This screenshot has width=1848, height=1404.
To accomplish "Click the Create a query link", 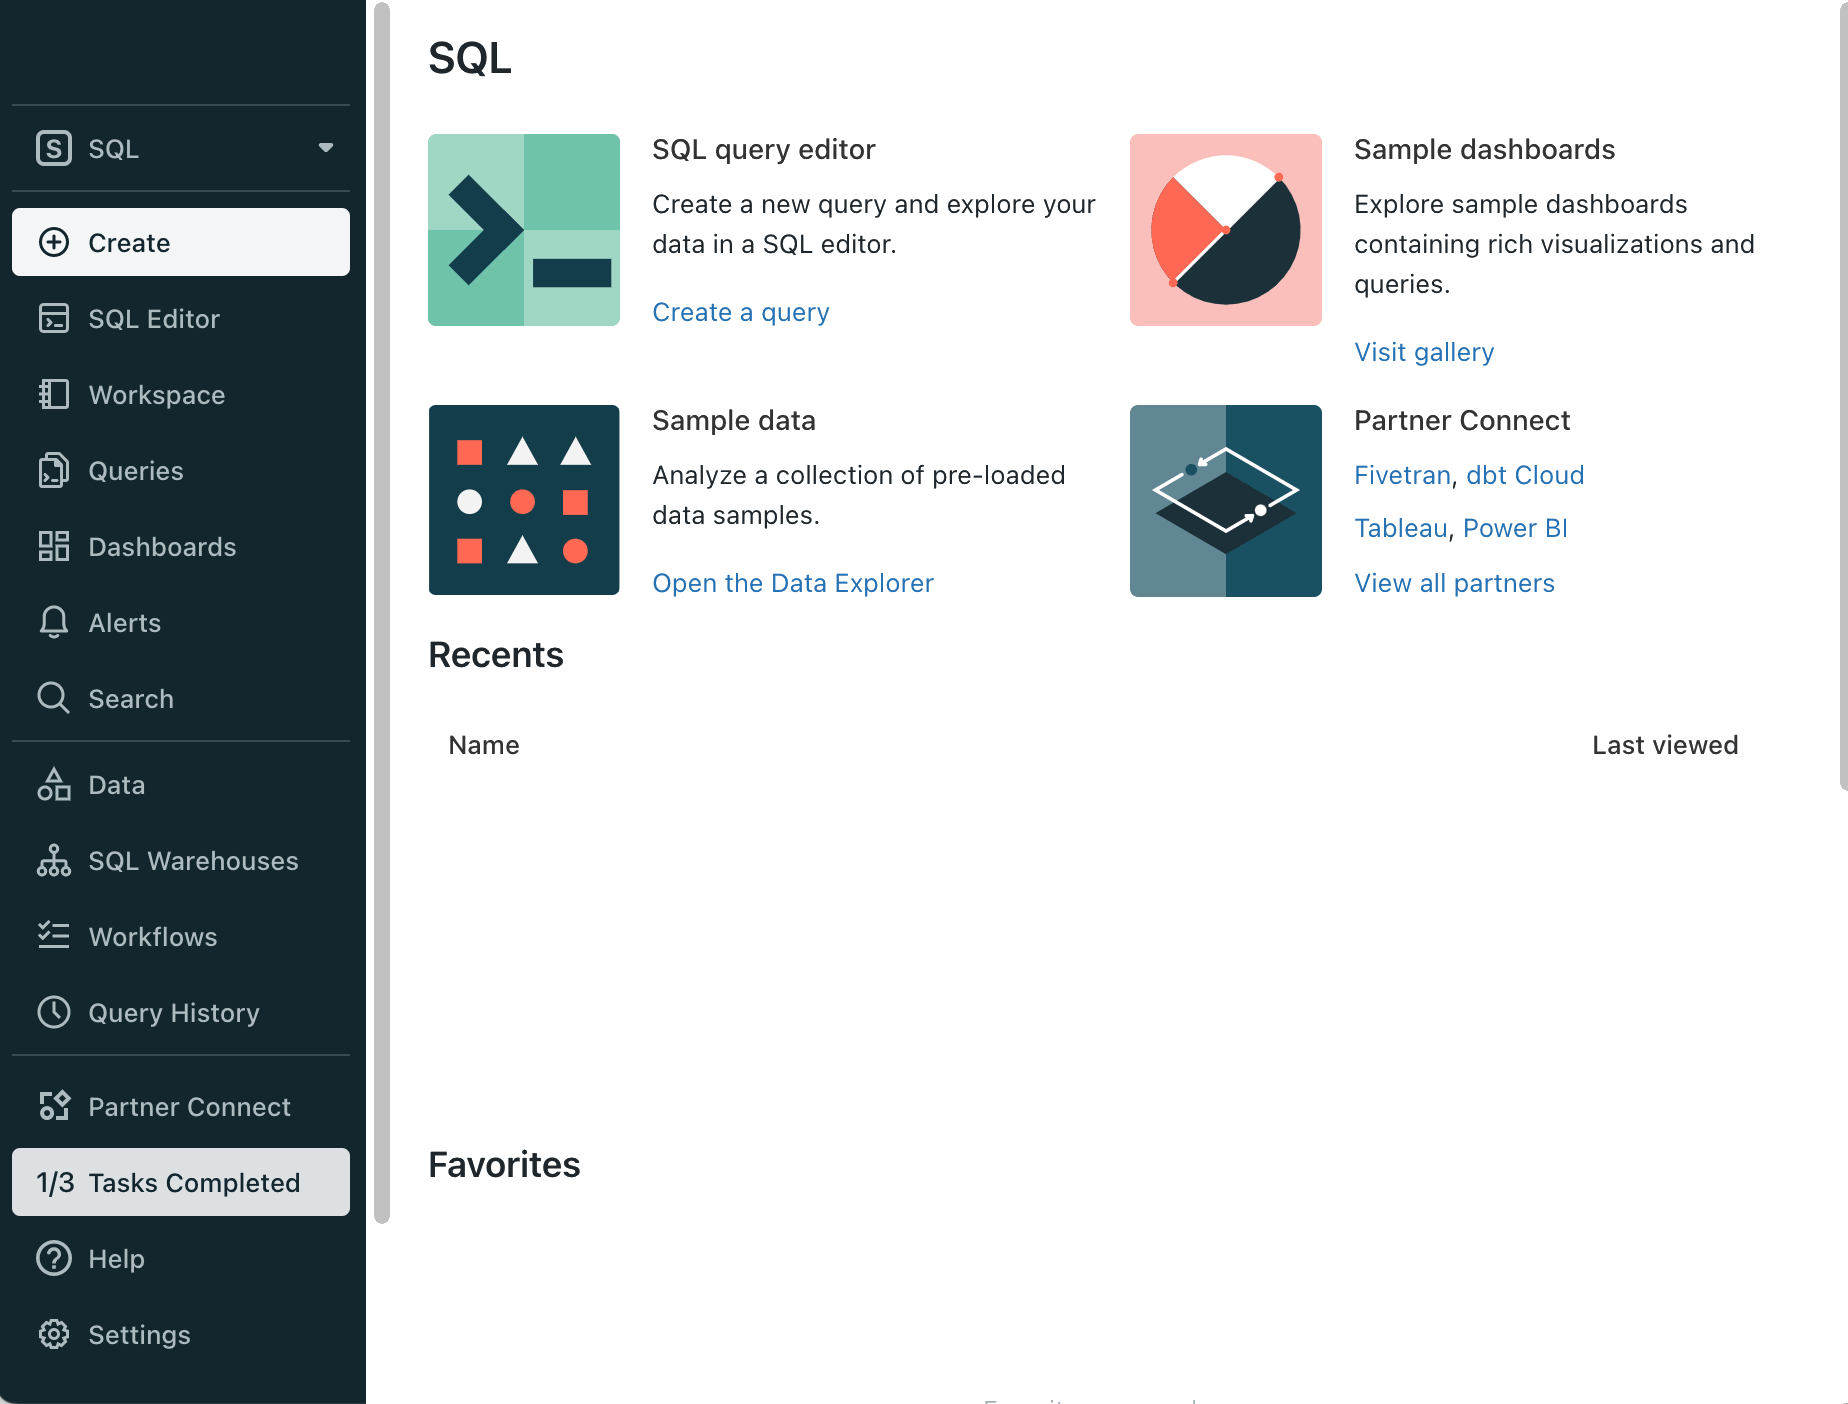I will pos(740,311).
